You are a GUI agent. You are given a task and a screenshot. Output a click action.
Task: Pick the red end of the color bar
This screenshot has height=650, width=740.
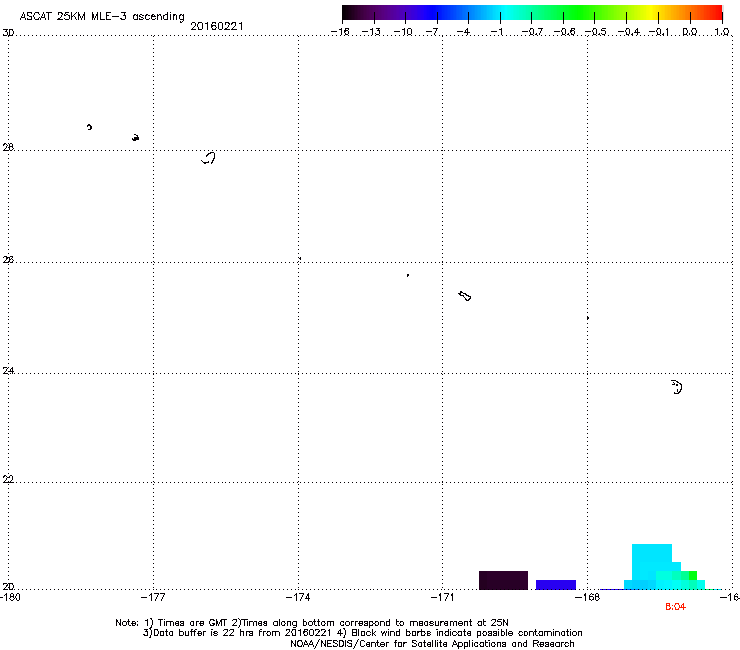pos(715,13)
